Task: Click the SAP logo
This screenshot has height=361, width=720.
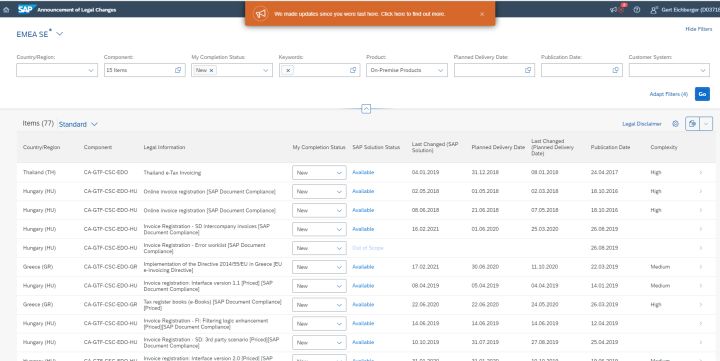Action: pyautogui.click(x=27, y=9)
